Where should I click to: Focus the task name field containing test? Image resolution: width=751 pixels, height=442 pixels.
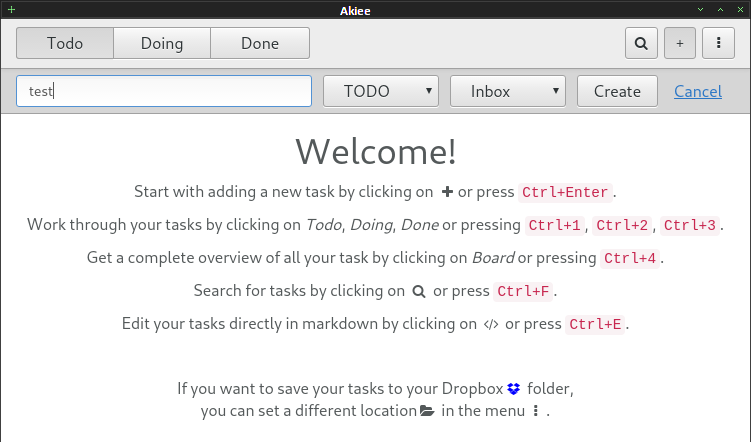(164, 91)
